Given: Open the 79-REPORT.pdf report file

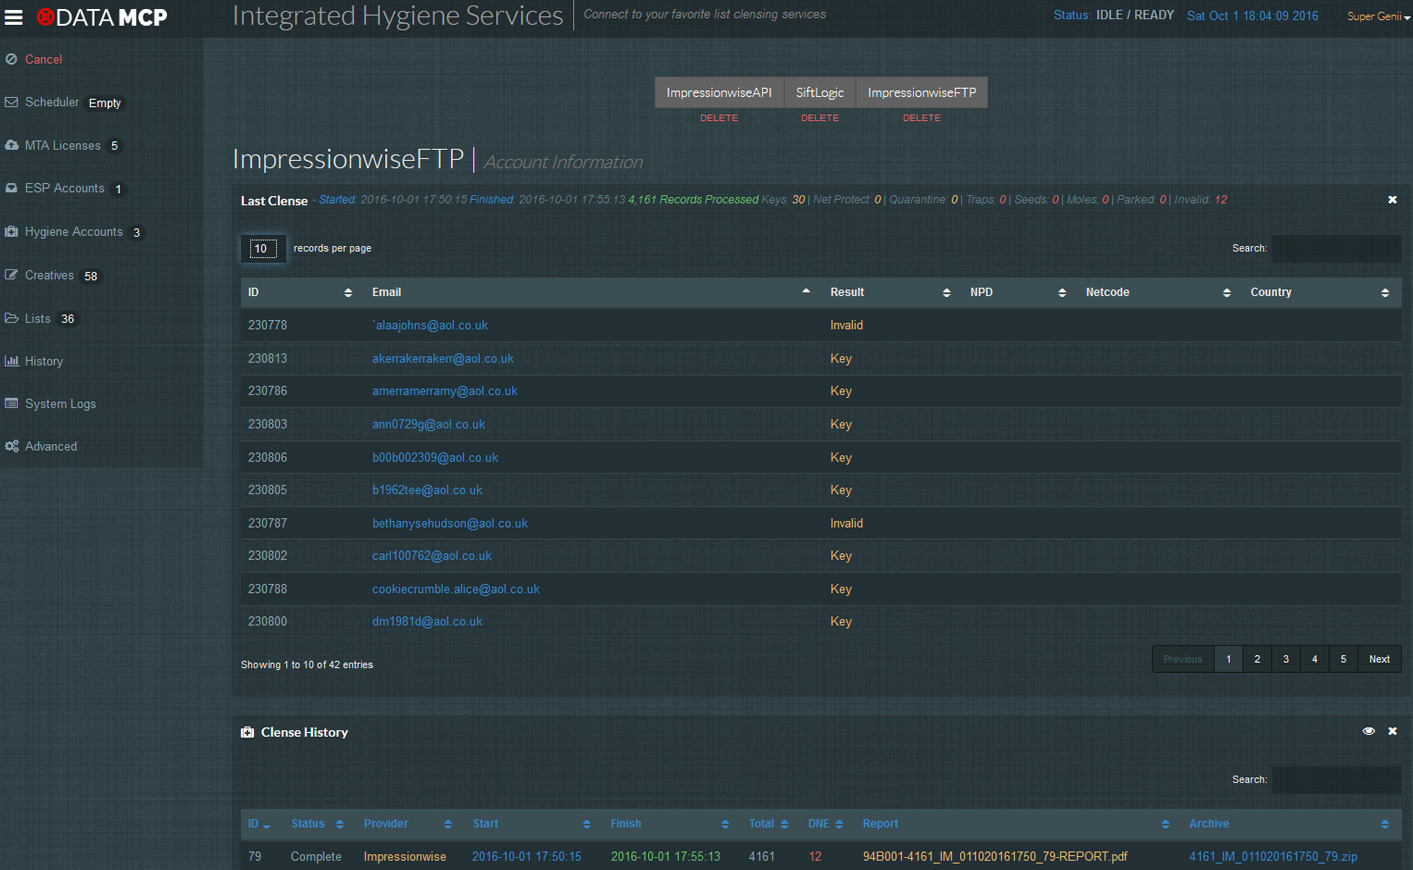Looking at the screenshot, I should 995,856.
